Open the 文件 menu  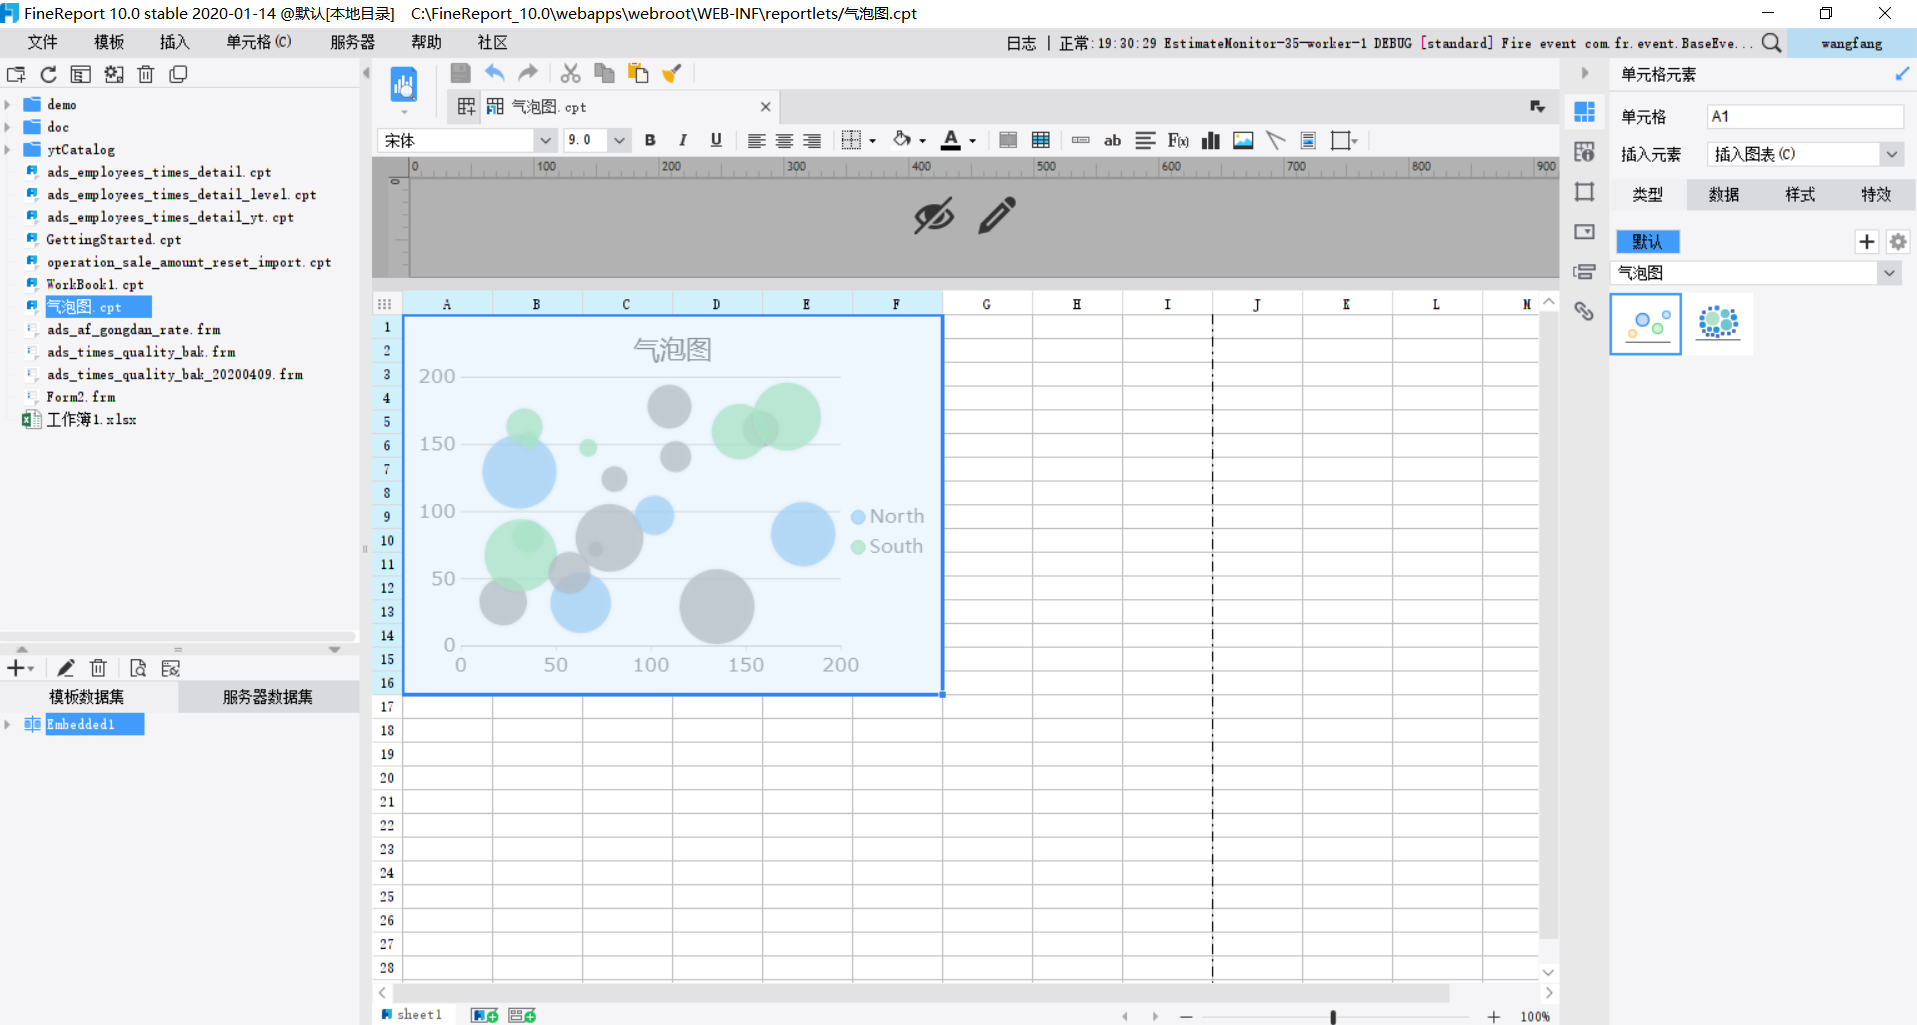click(x=43, y=42)
